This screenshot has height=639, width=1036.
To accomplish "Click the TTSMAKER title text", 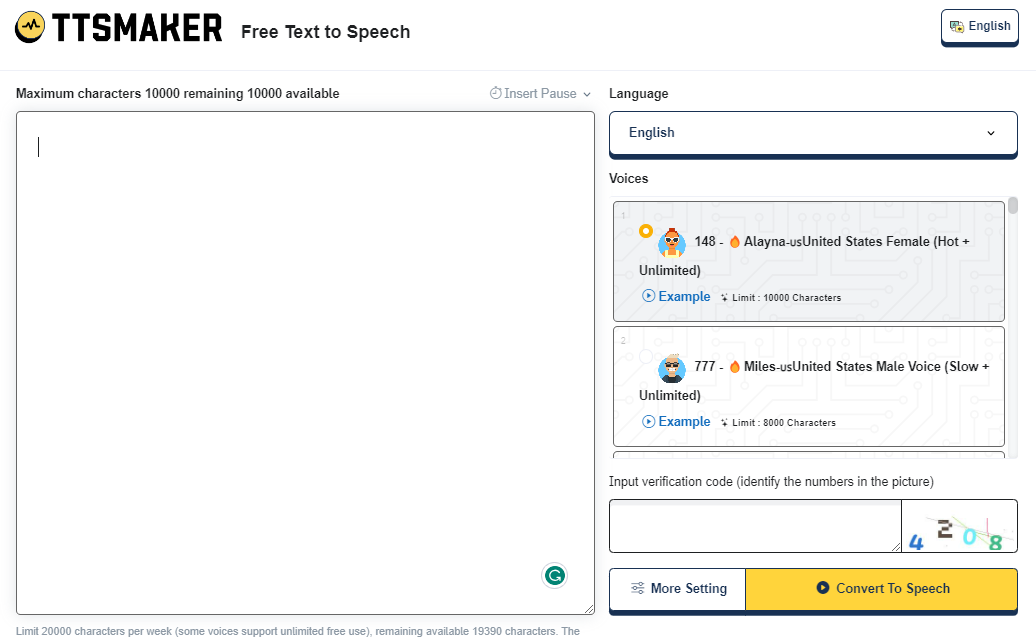I will pos(137,28).
